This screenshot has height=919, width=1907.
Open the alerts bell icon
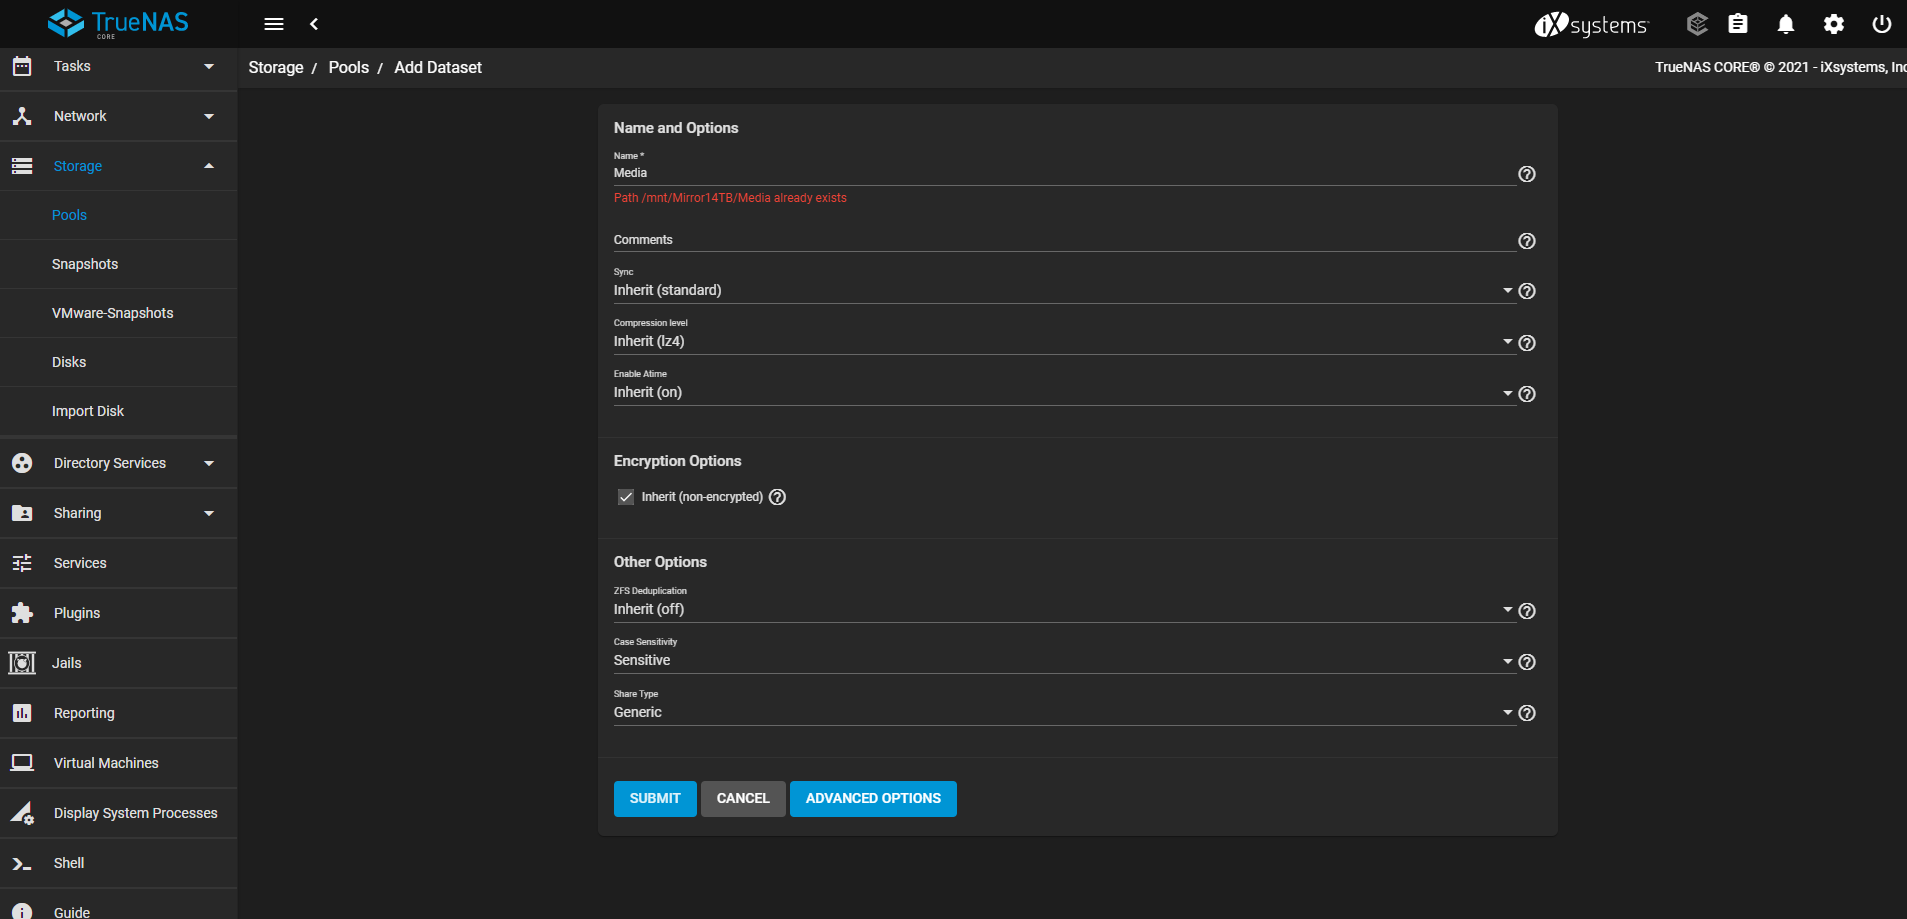[x=1785, y=24]
